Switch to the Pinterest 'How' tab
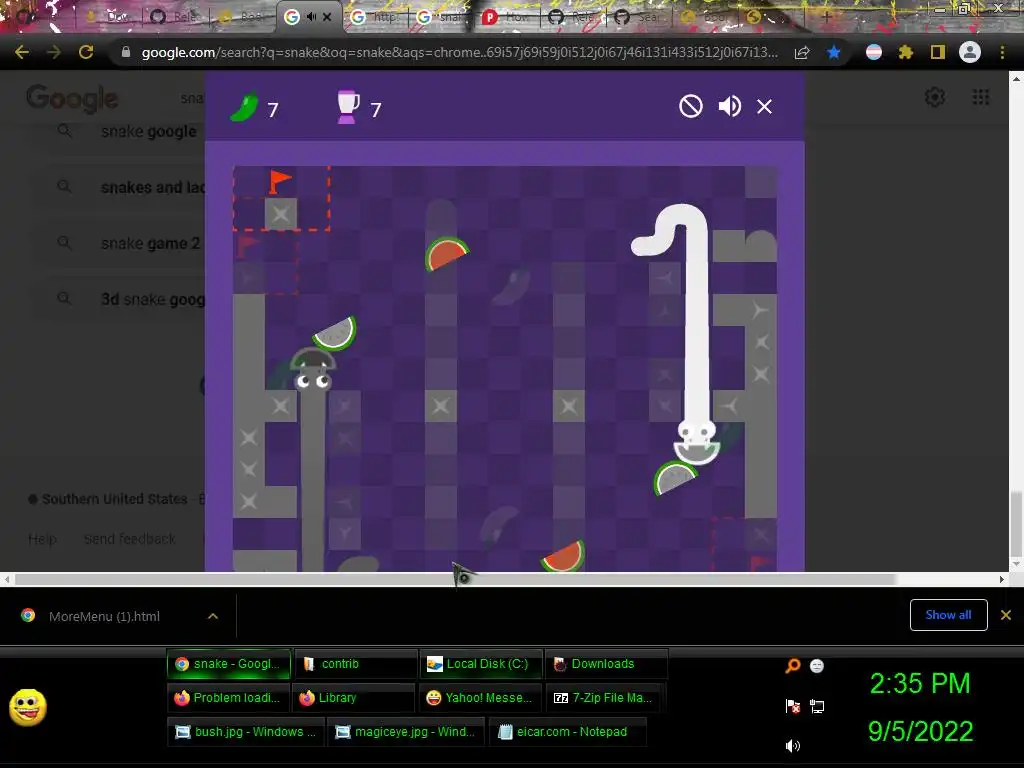Viewport: 1024px width, 768px height. pyautogui.click(x=506, y=17)
